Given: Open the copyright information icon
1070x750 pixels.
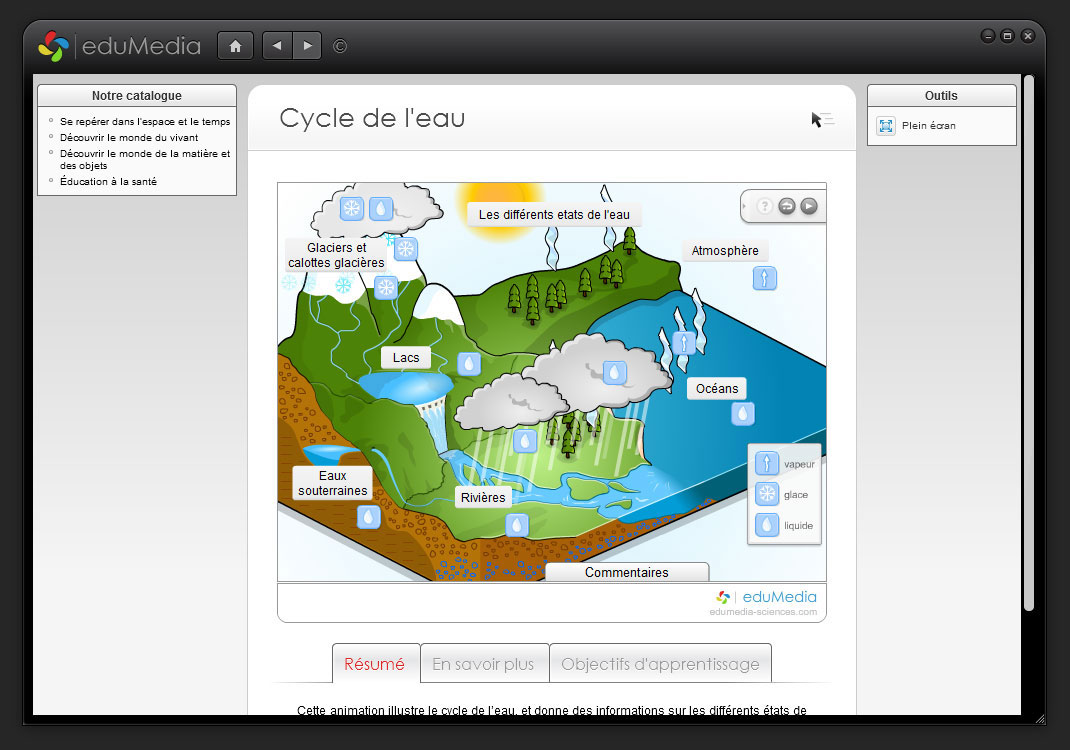Looking at the screenshot, I should tap(340, 46).
